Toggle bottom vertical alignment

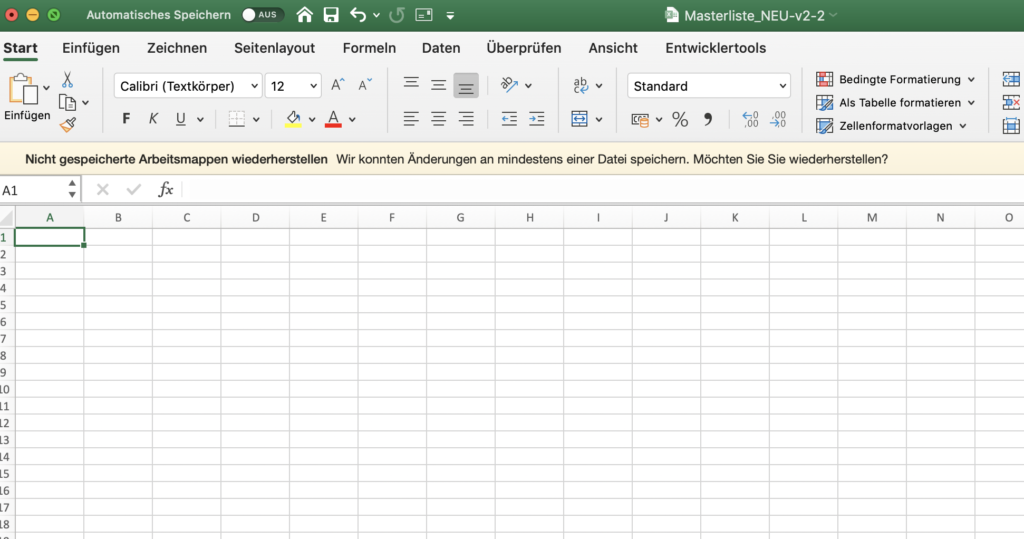coord(466,86)
